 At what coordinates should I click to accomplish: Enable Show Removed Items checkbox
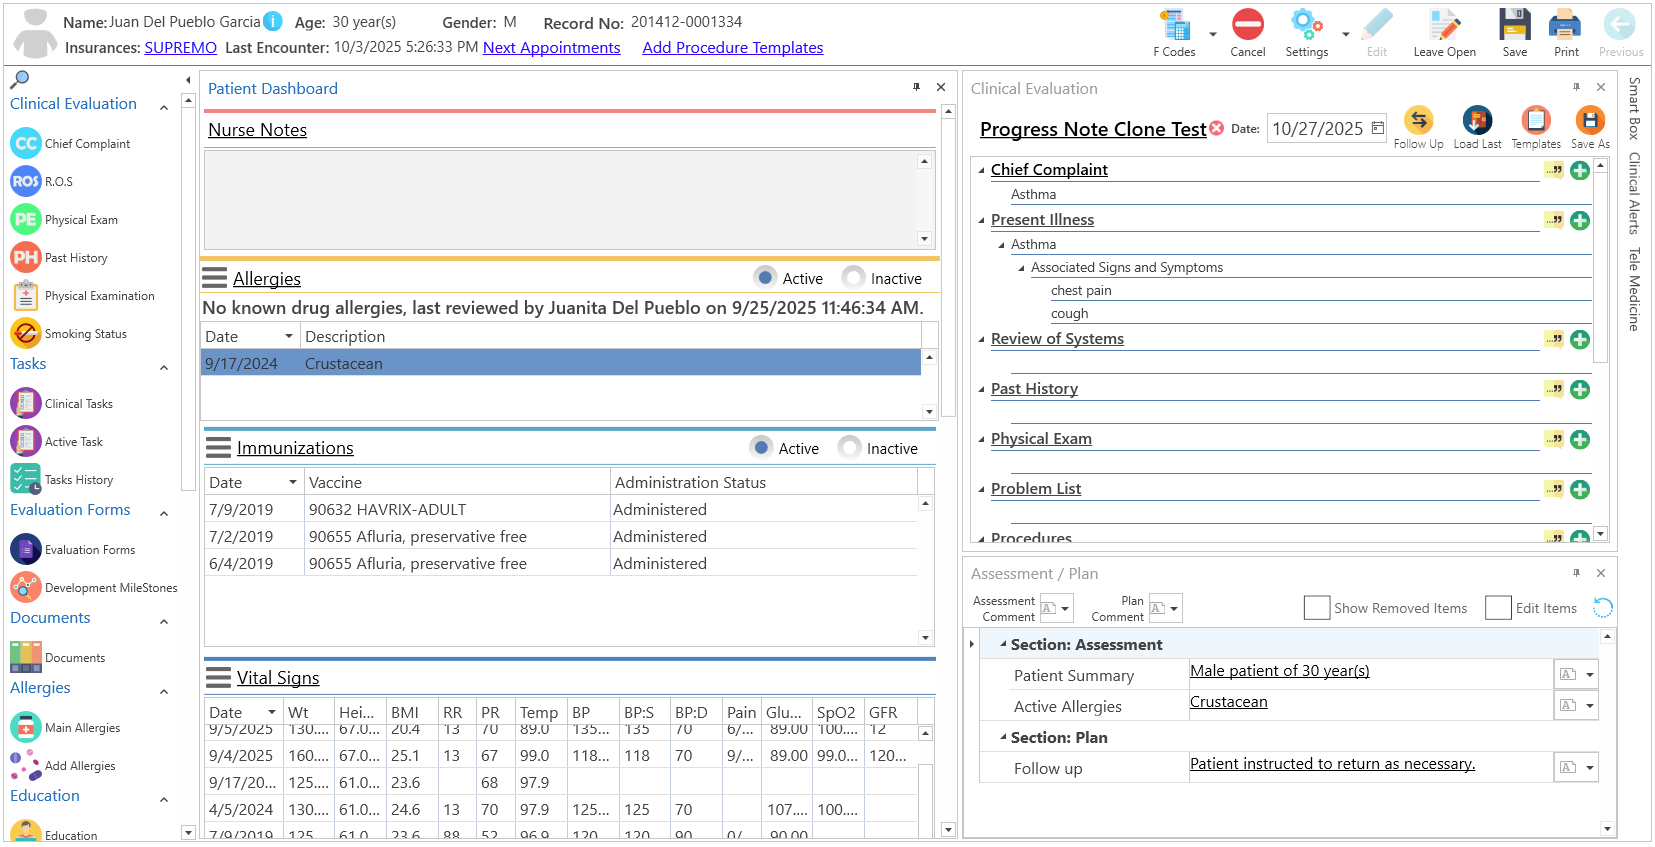coord(1317,608)
